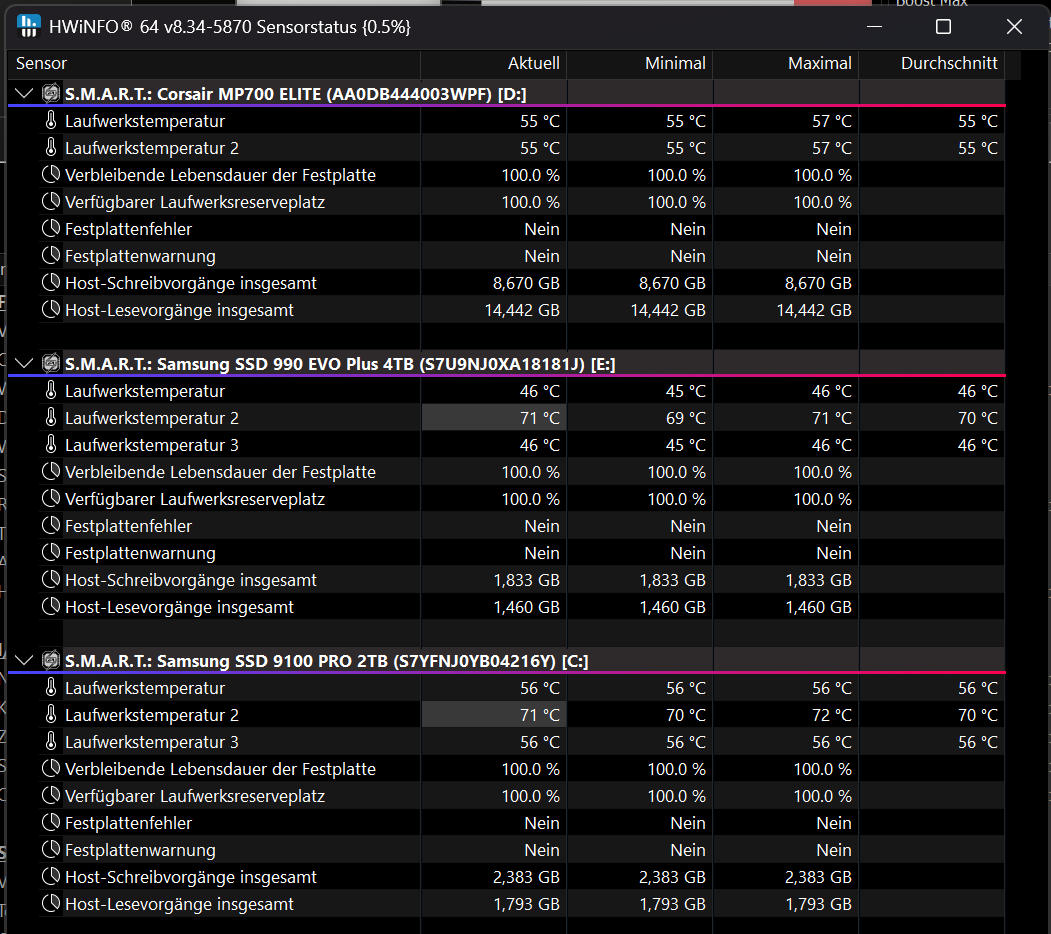The image size is (1051, 934).
Task: Click the thermometer icon of 9100 PRO Laufwerkstemperatur 3
Action: click(x=51, y=742)
